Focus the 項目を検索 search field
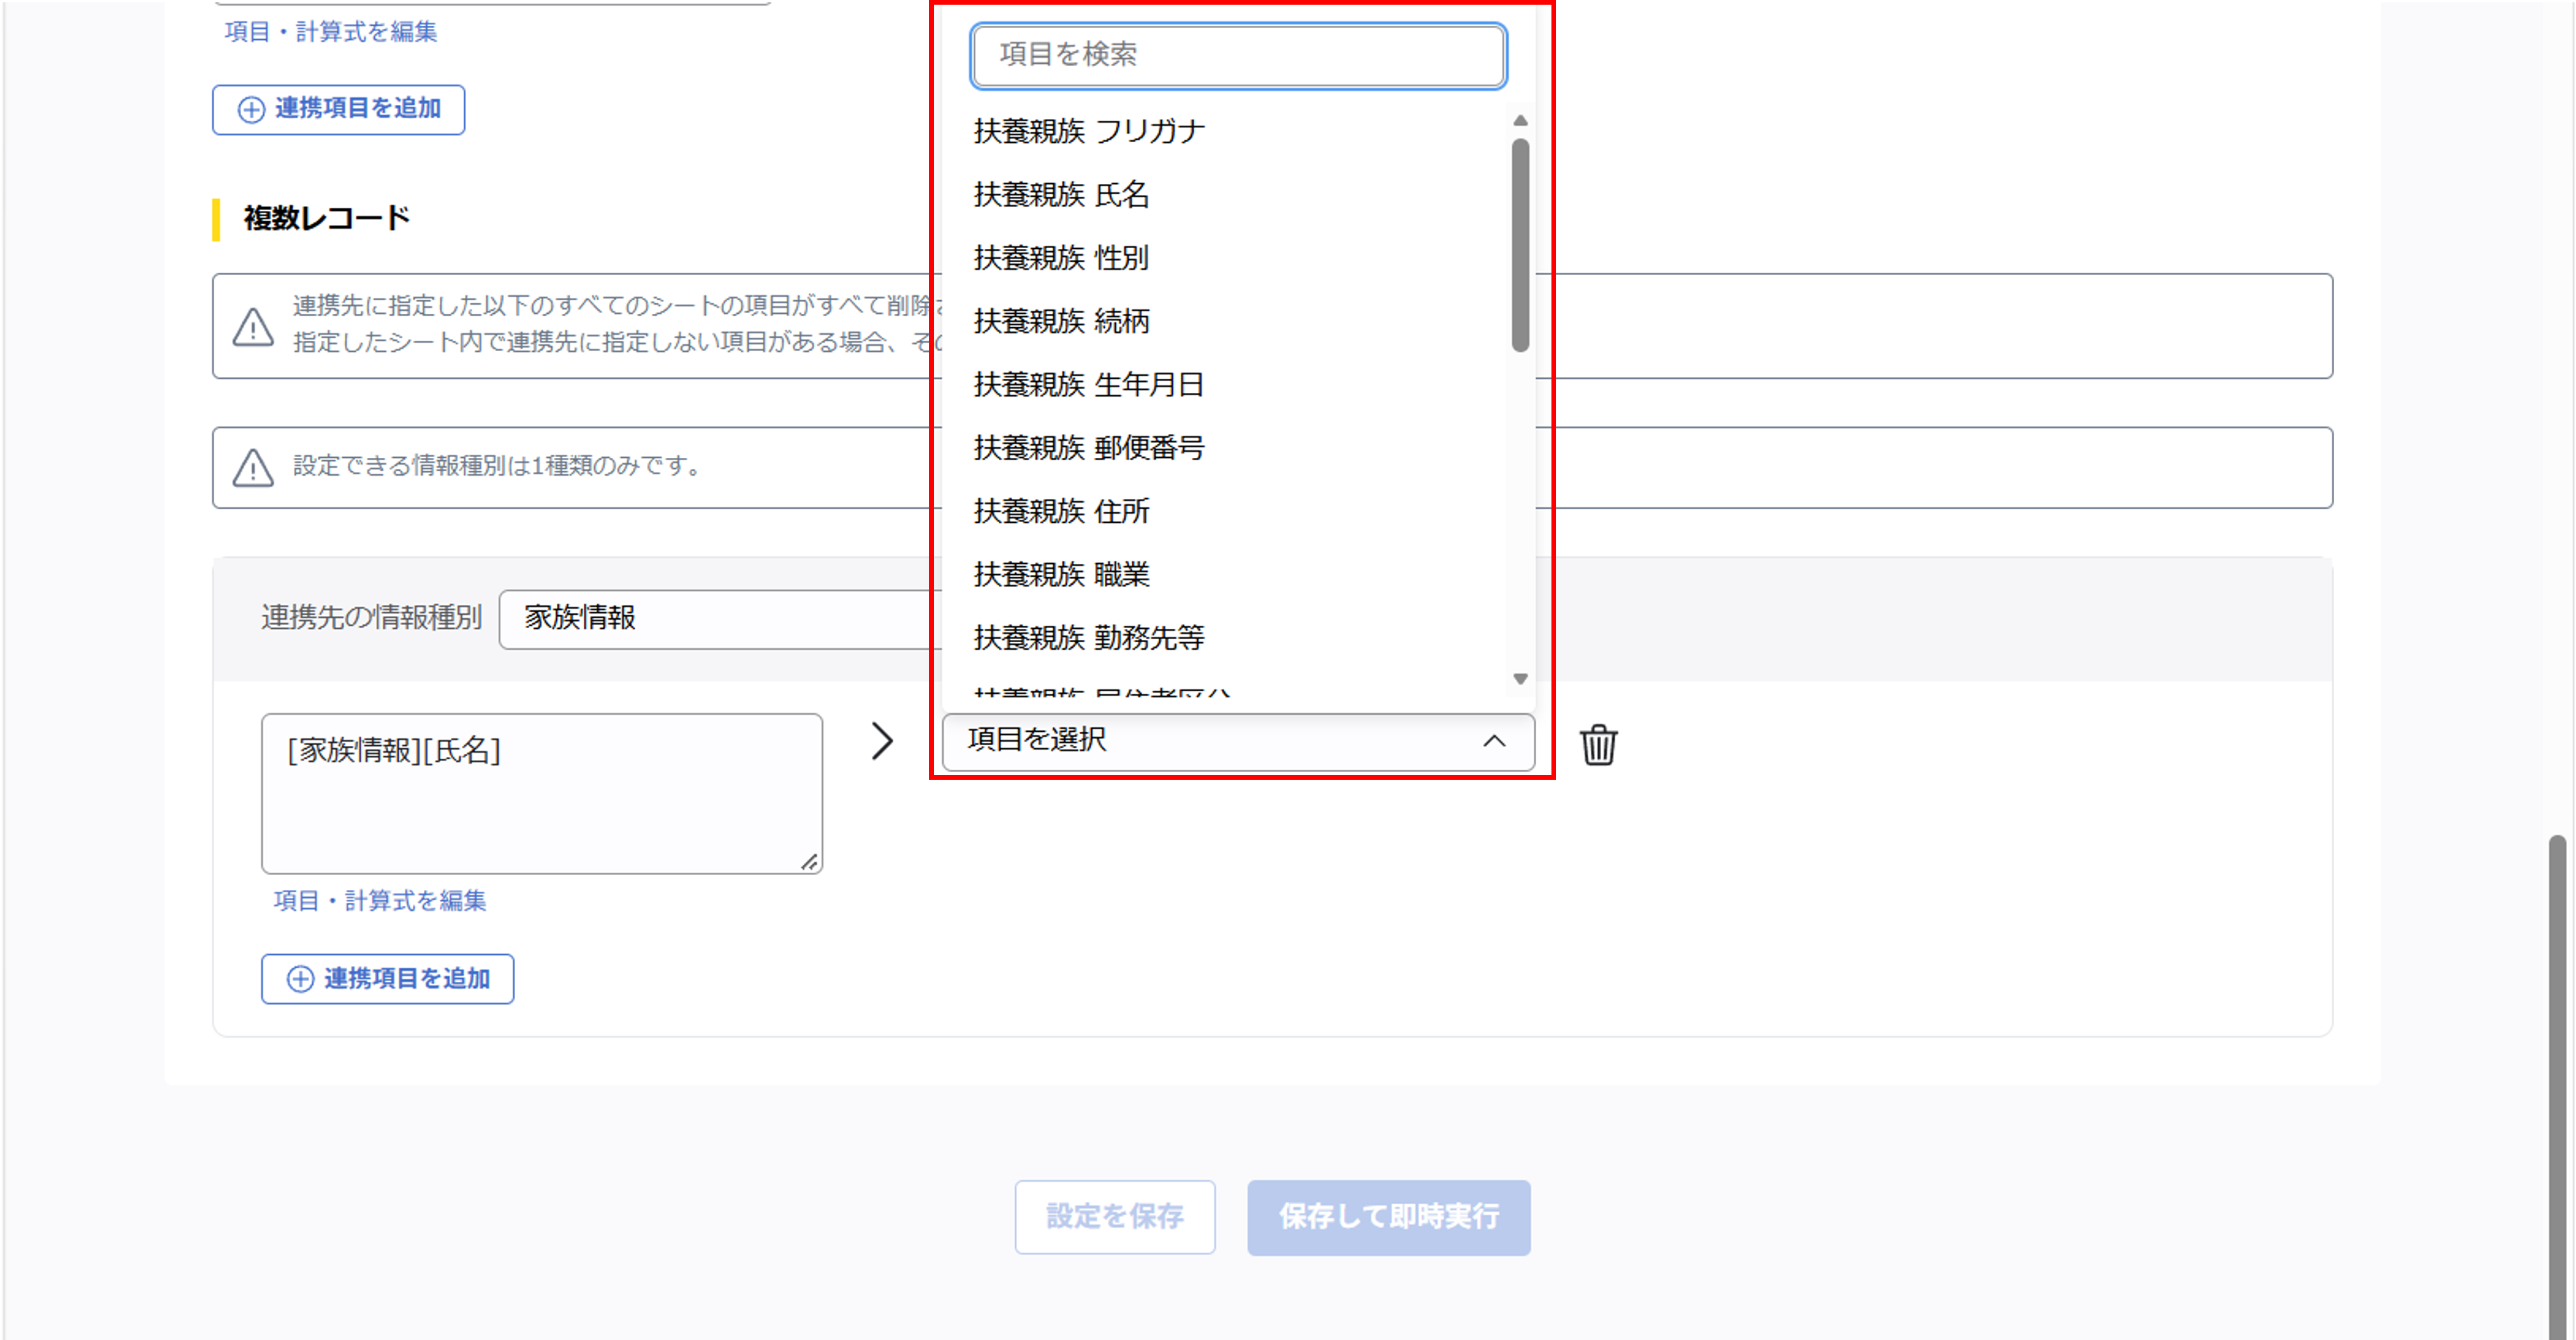The width and height of the screenshot is (2576, 1340). 1238,55
